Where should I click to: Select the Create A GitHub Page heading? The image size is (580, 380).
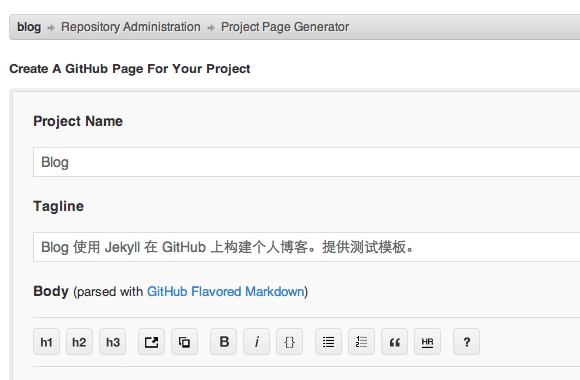(130, 69)
